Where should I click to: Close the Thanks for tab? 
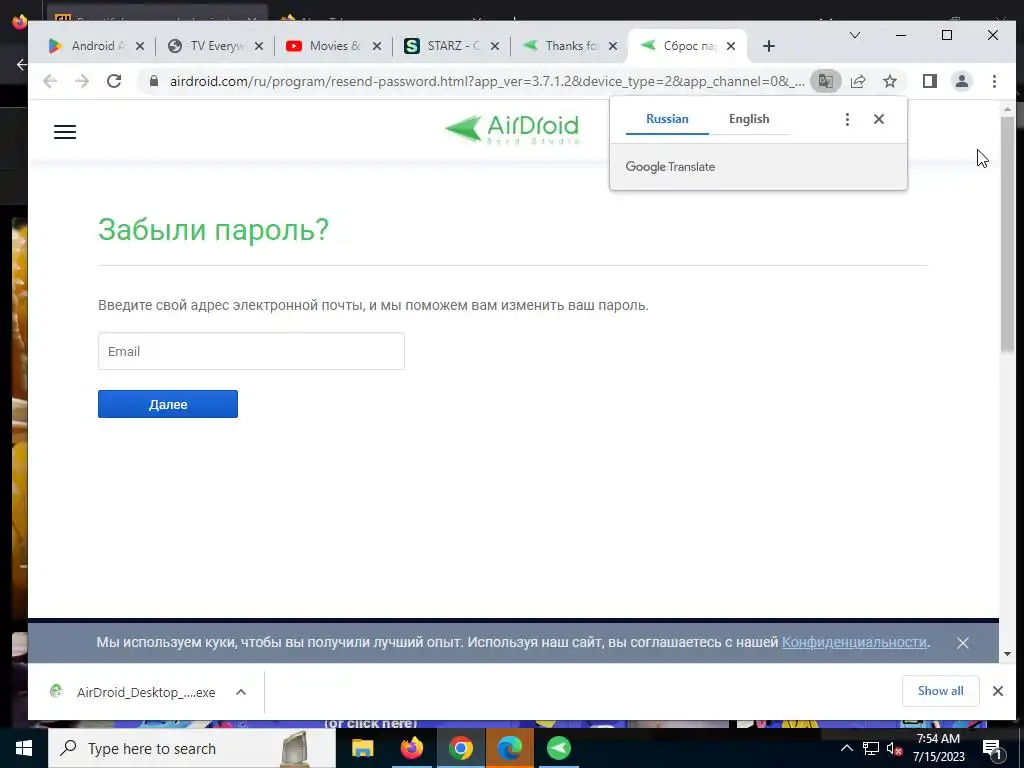(x=613, y=46)
